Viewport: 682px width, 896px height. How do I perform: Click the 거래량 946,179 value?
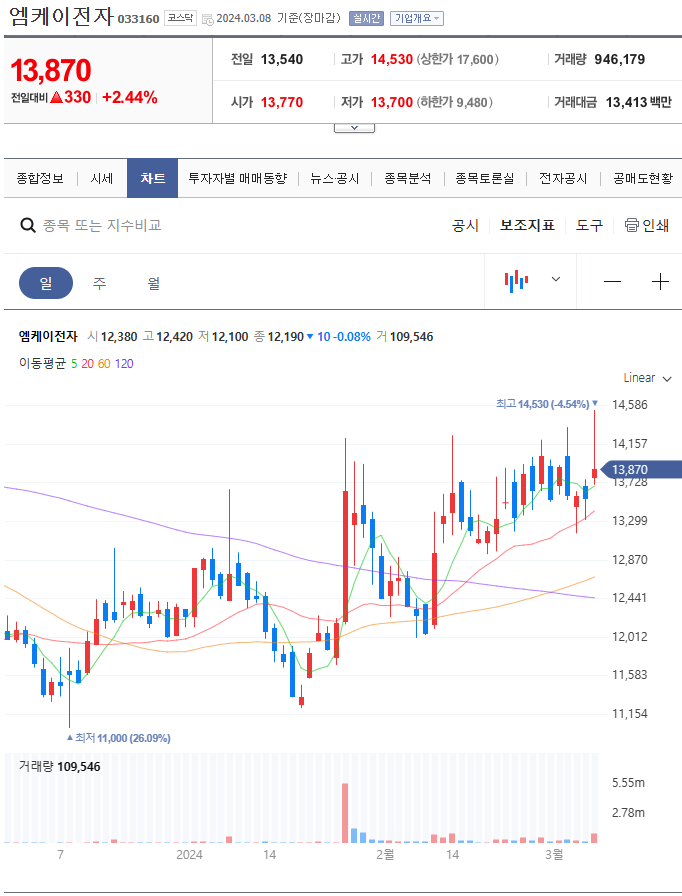(619, 59)
